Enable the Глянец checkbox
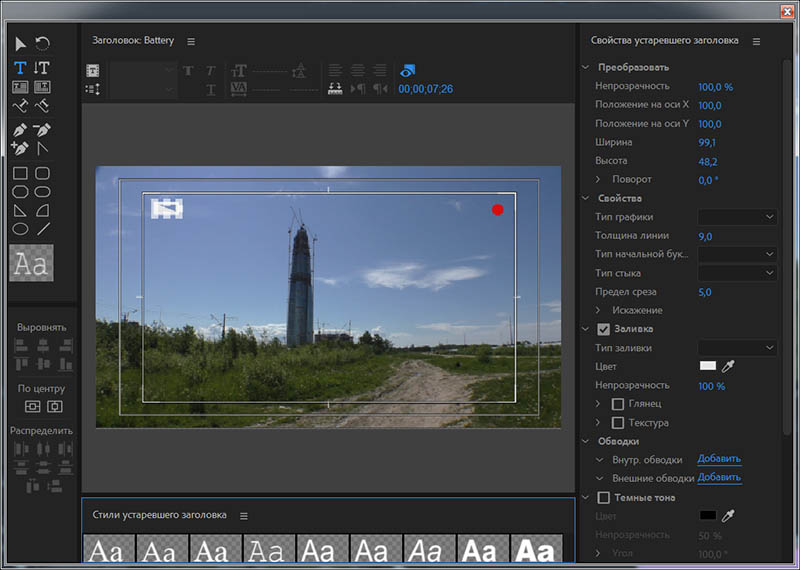 click(618, 404)
